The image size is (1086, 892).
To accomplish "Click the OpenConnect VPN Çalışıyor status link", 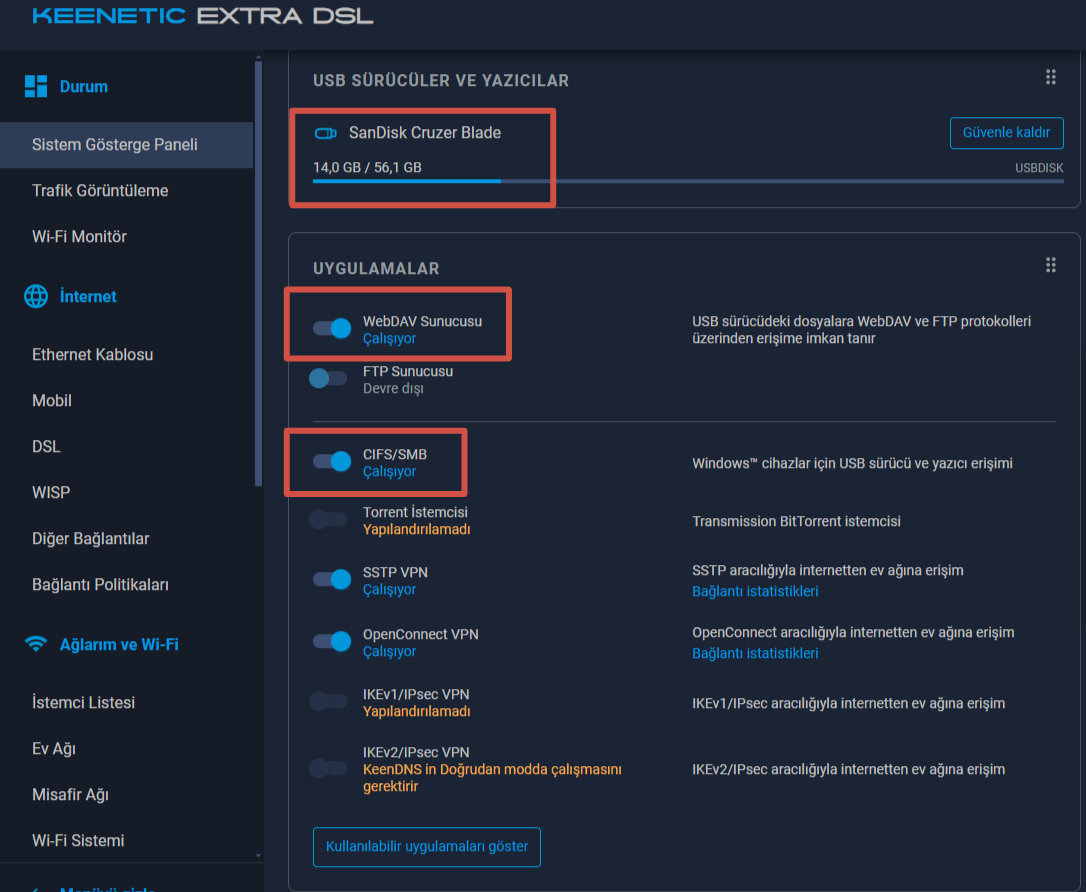I will [x=389, y=652].
